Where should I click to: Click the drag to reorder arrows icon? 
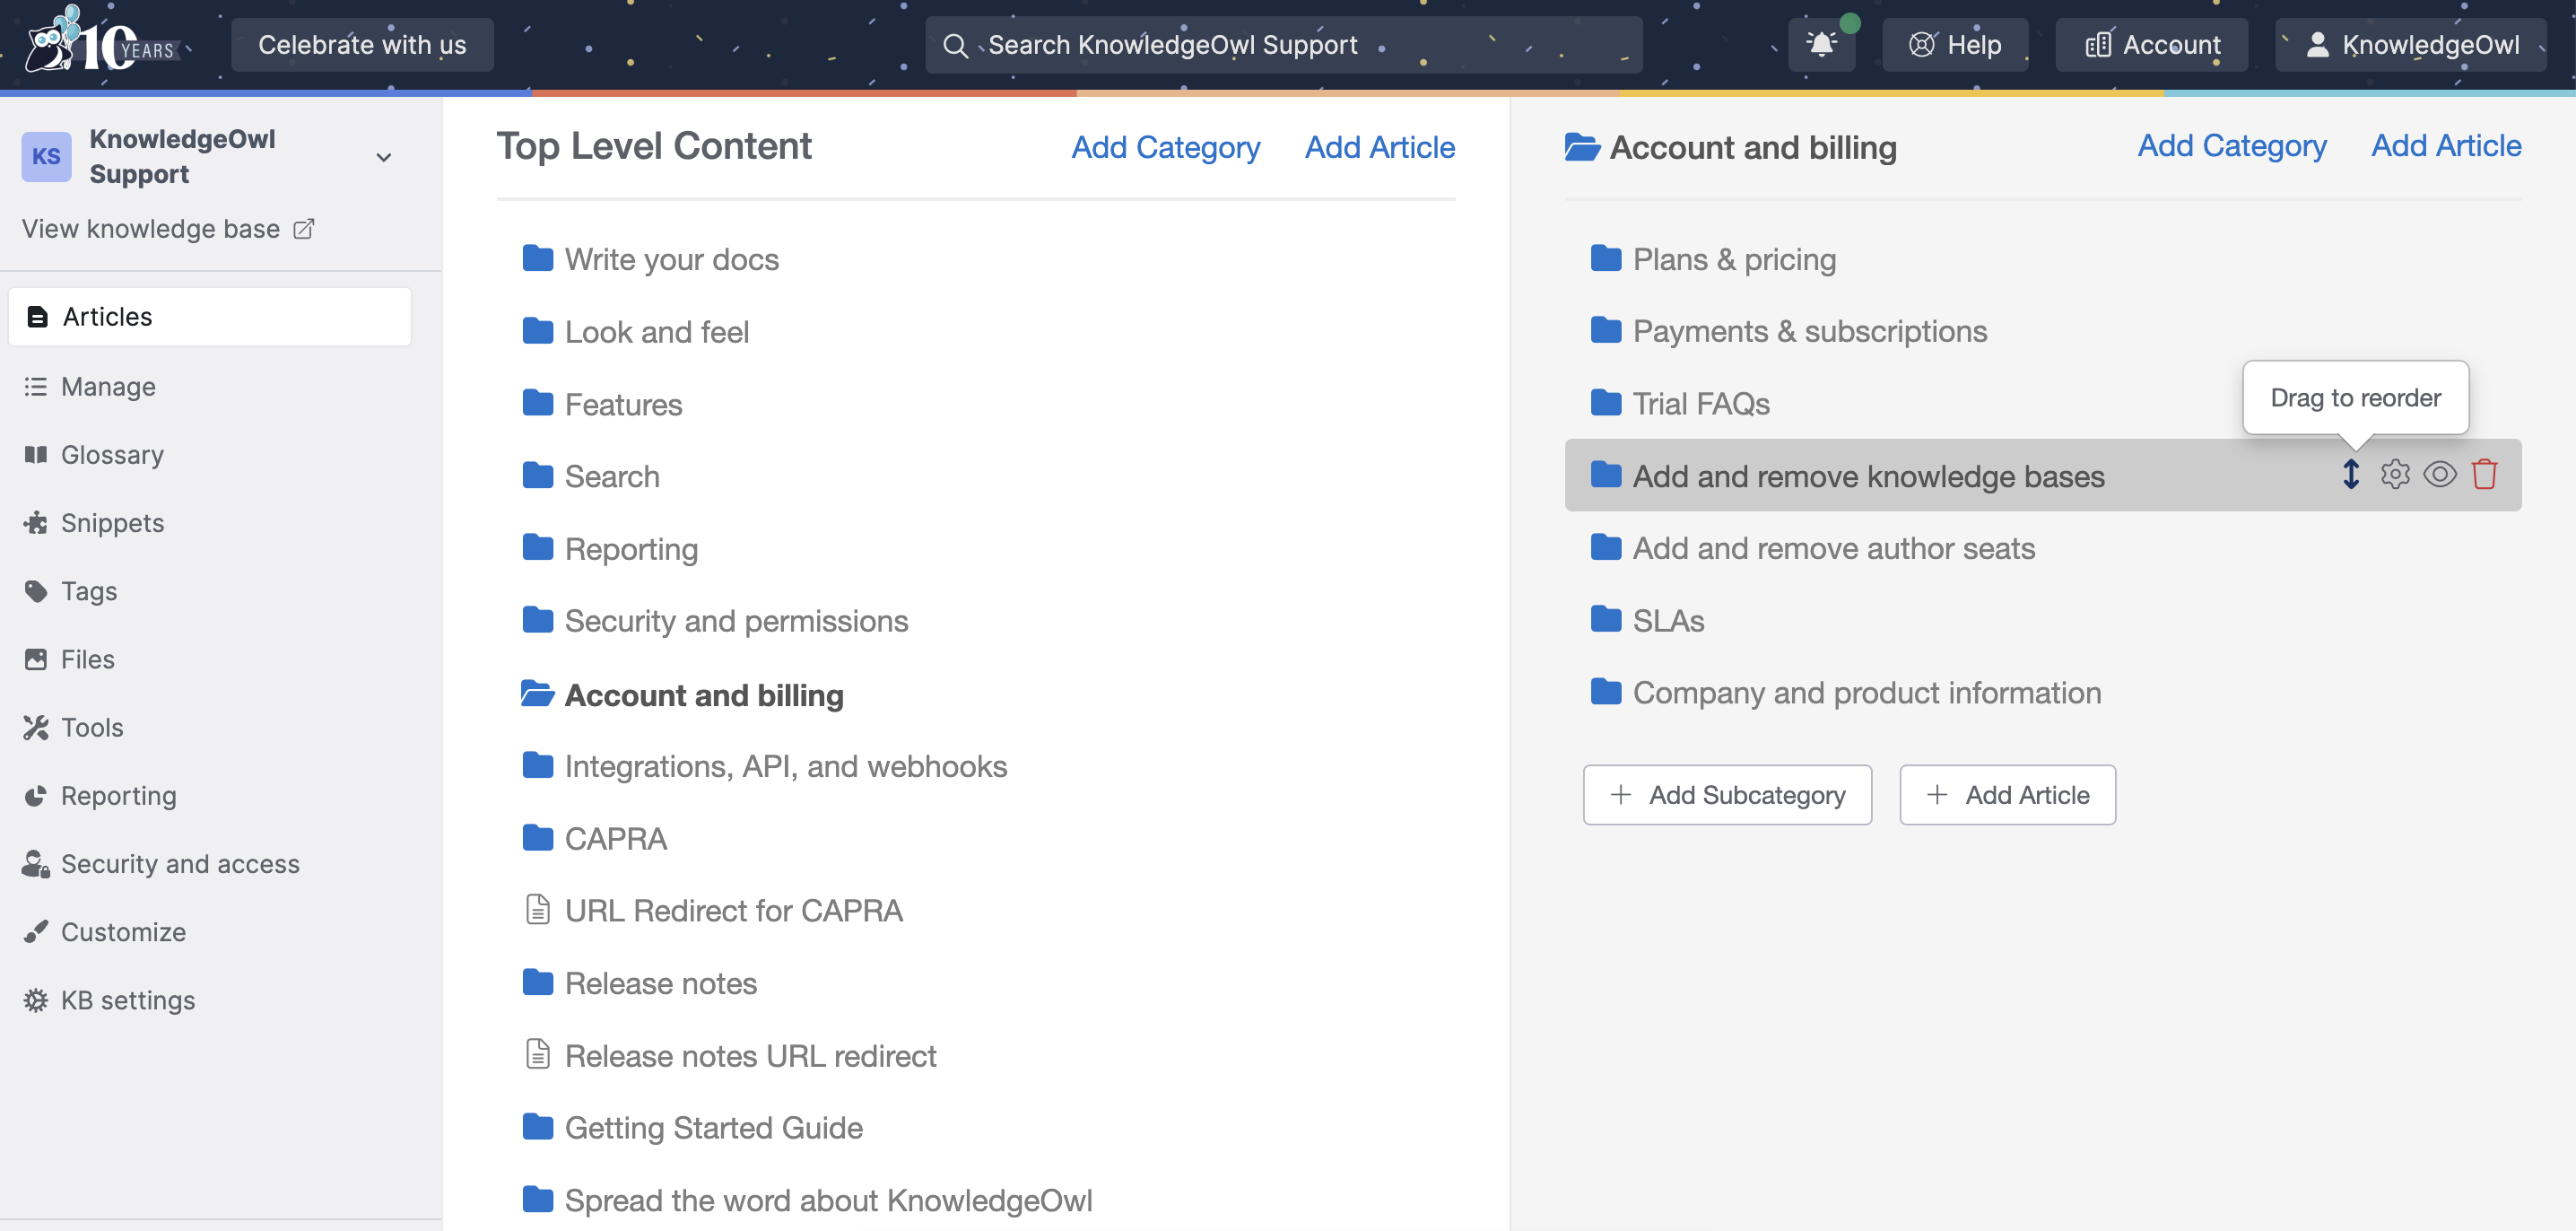click(2350, 474)
